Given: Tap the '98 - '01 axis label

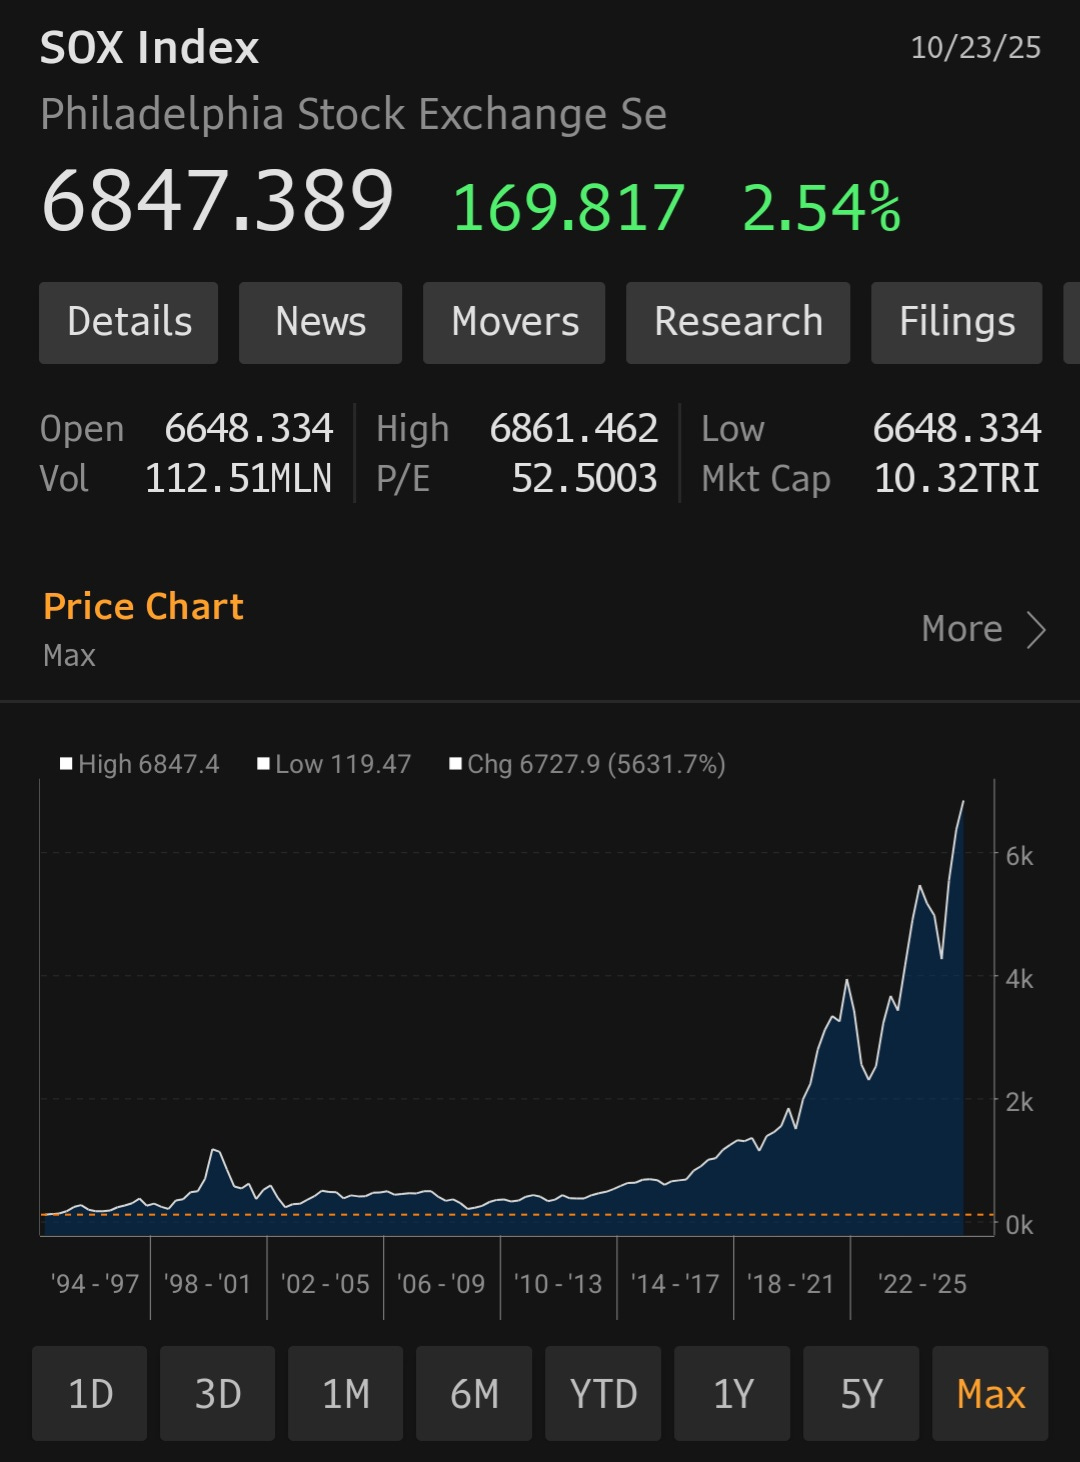Looking at the screenshot, I should pos(208,1283).
